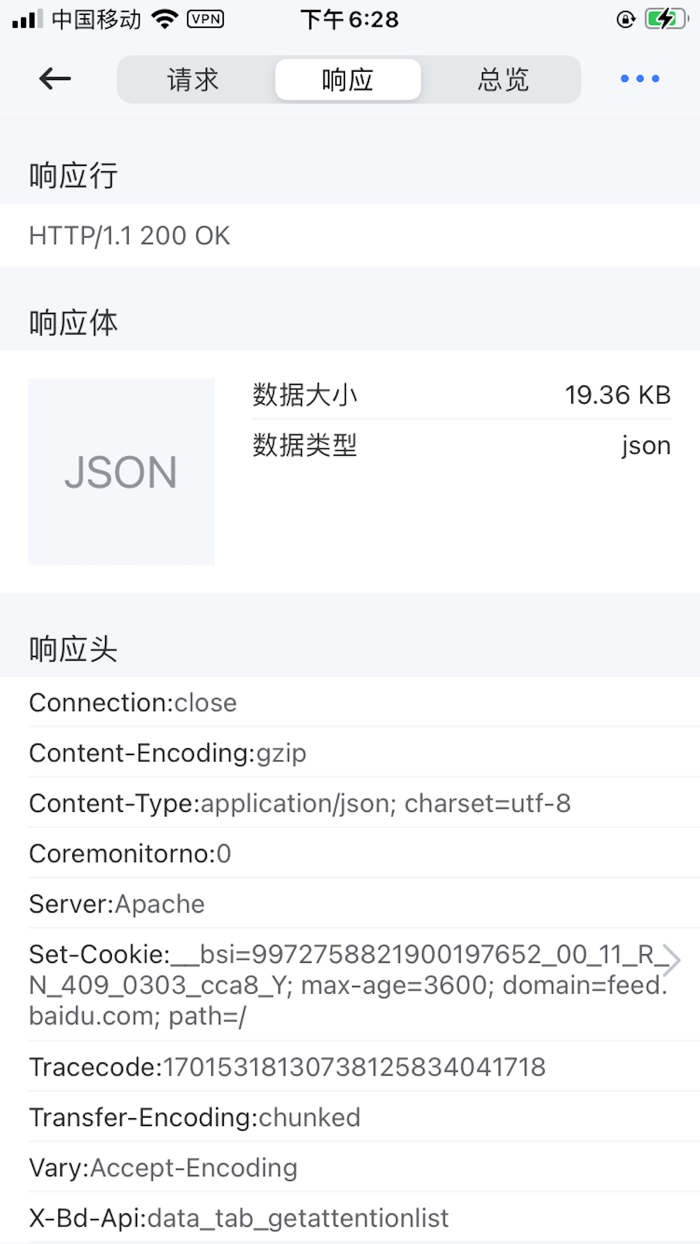Tap the VPN badge in the status bar
This screenshot has height=1244, width=700.
205,18
